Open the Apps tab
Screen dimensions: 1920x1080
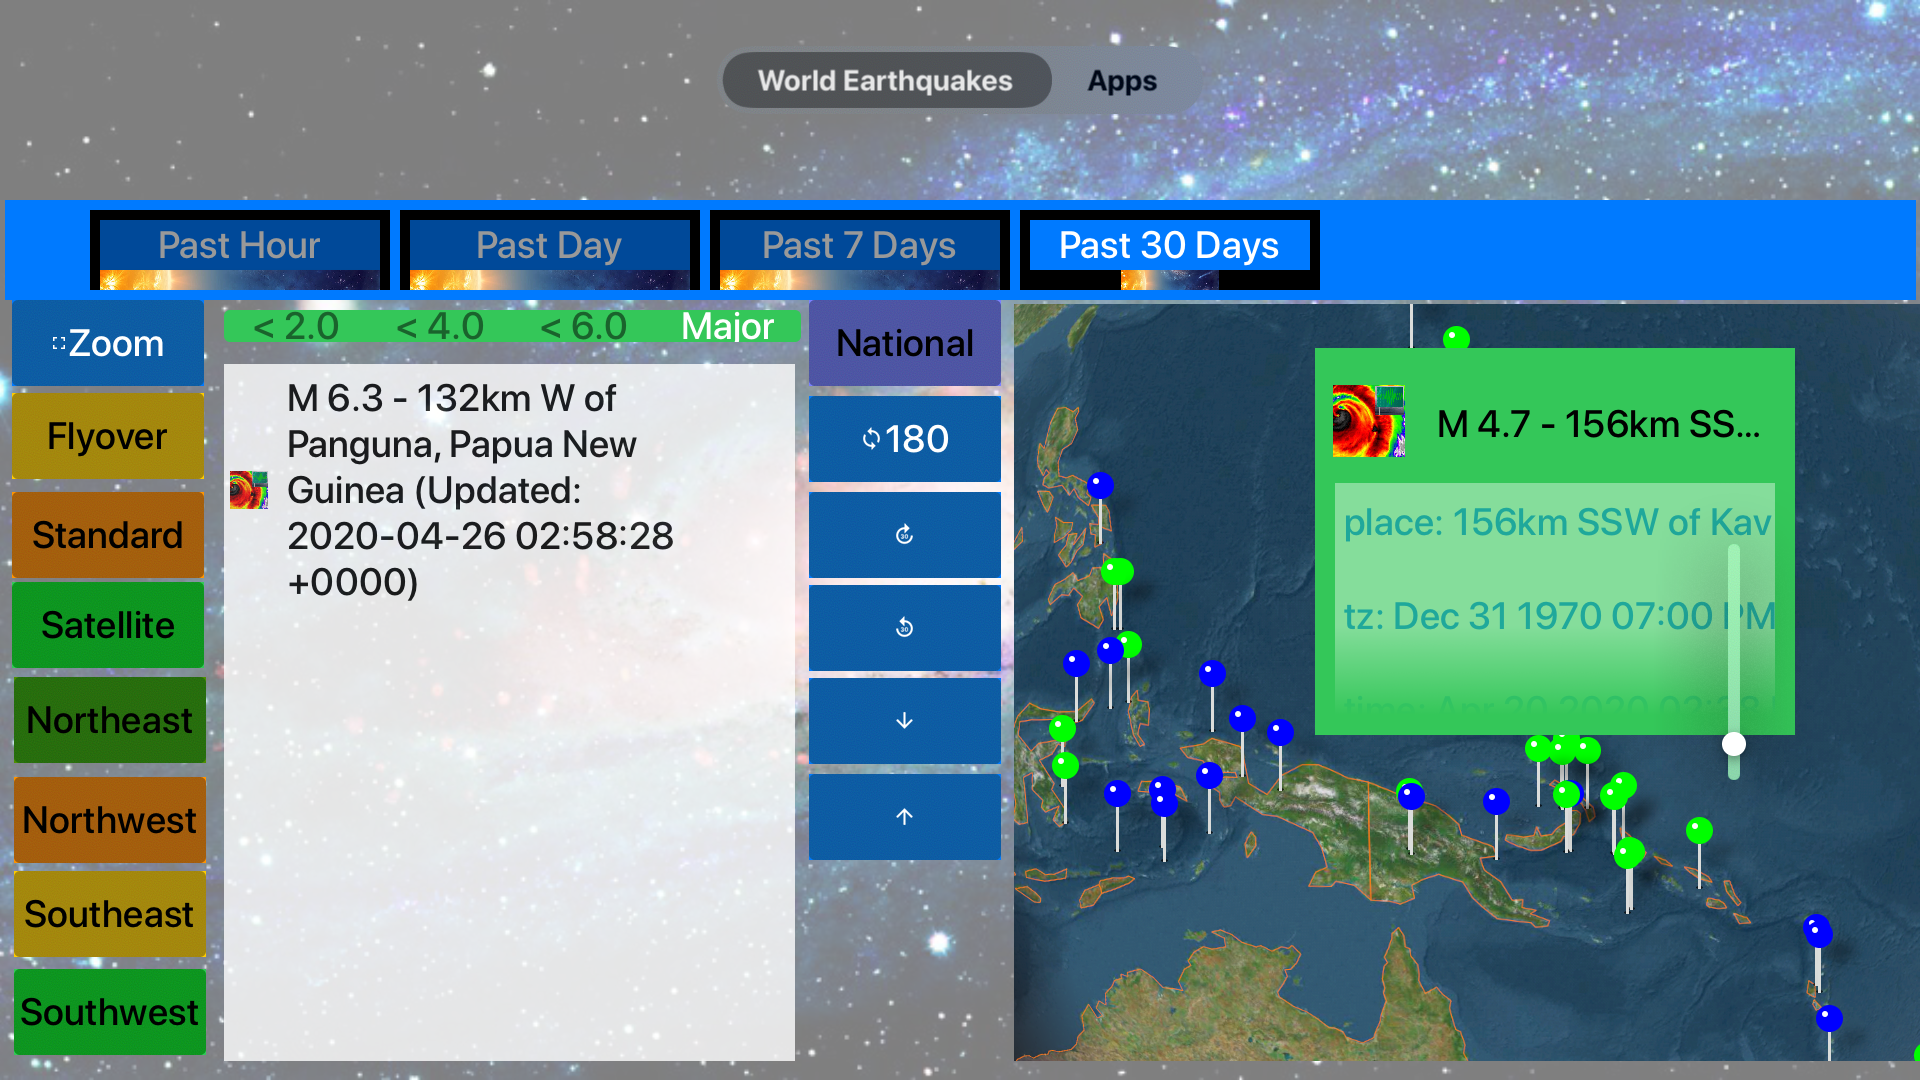(1122, 80)
